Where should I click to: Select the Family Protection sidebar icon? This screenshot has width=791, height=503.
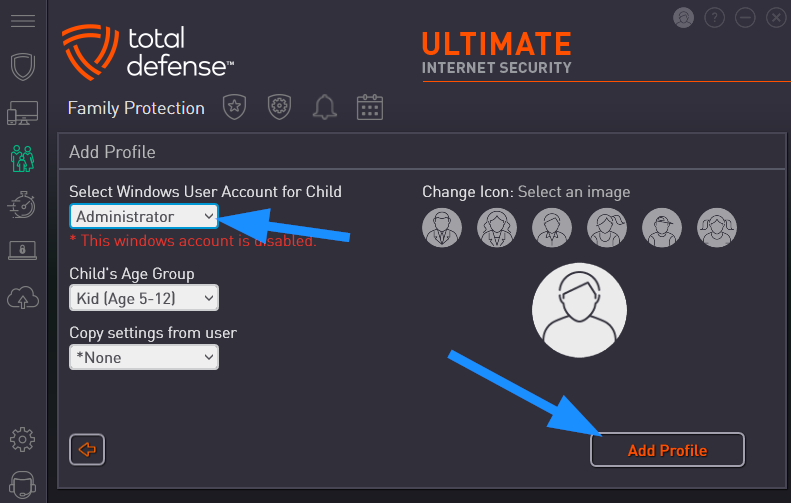(23, 158)
